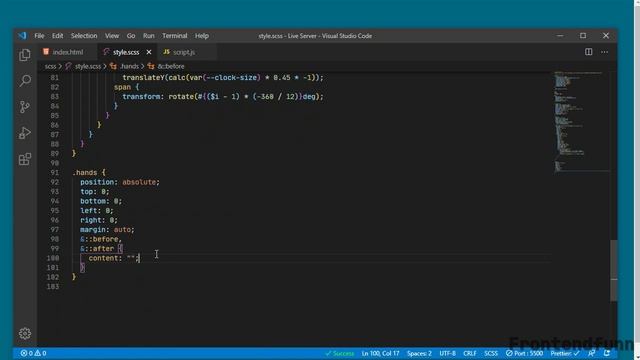Open the Manage gear in activity bar

coord(25,333)
